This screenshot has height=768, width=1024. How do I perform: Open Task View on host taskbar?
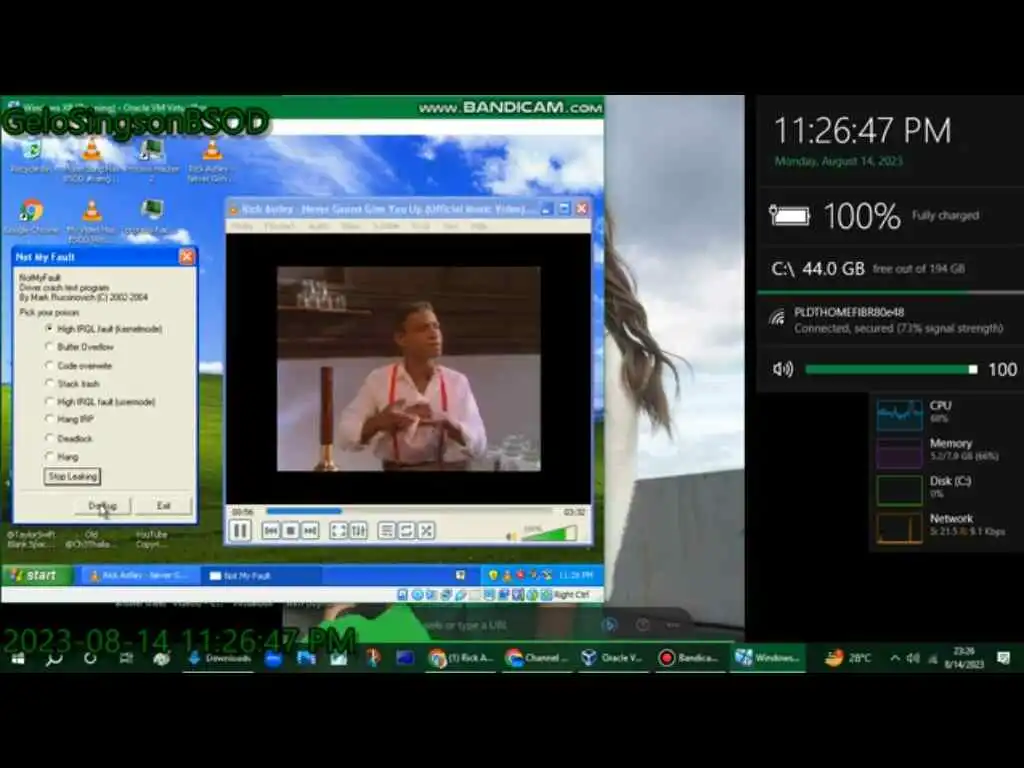(126, 658)
